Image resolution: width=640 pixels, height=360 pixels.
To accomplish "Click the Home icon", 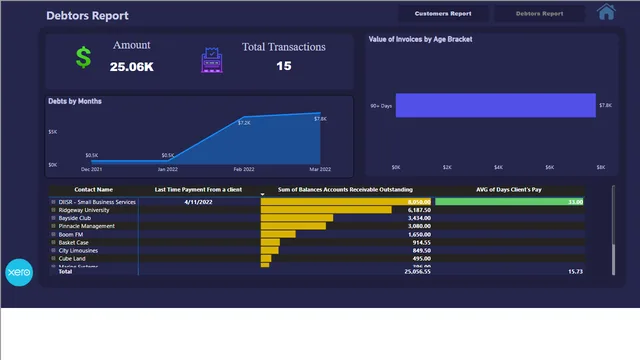I will (606, 12).
